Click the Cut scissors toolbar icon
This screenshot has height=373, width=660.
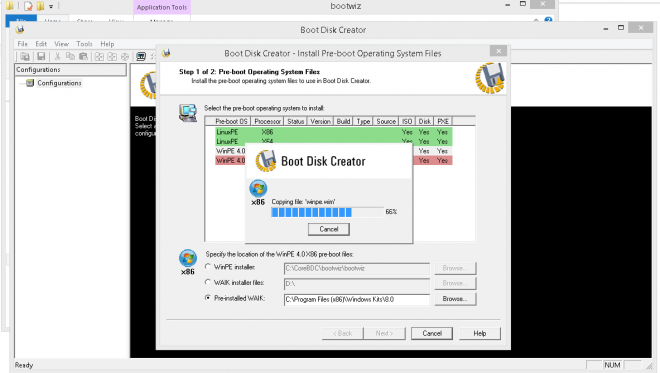[x=58, y=56]
